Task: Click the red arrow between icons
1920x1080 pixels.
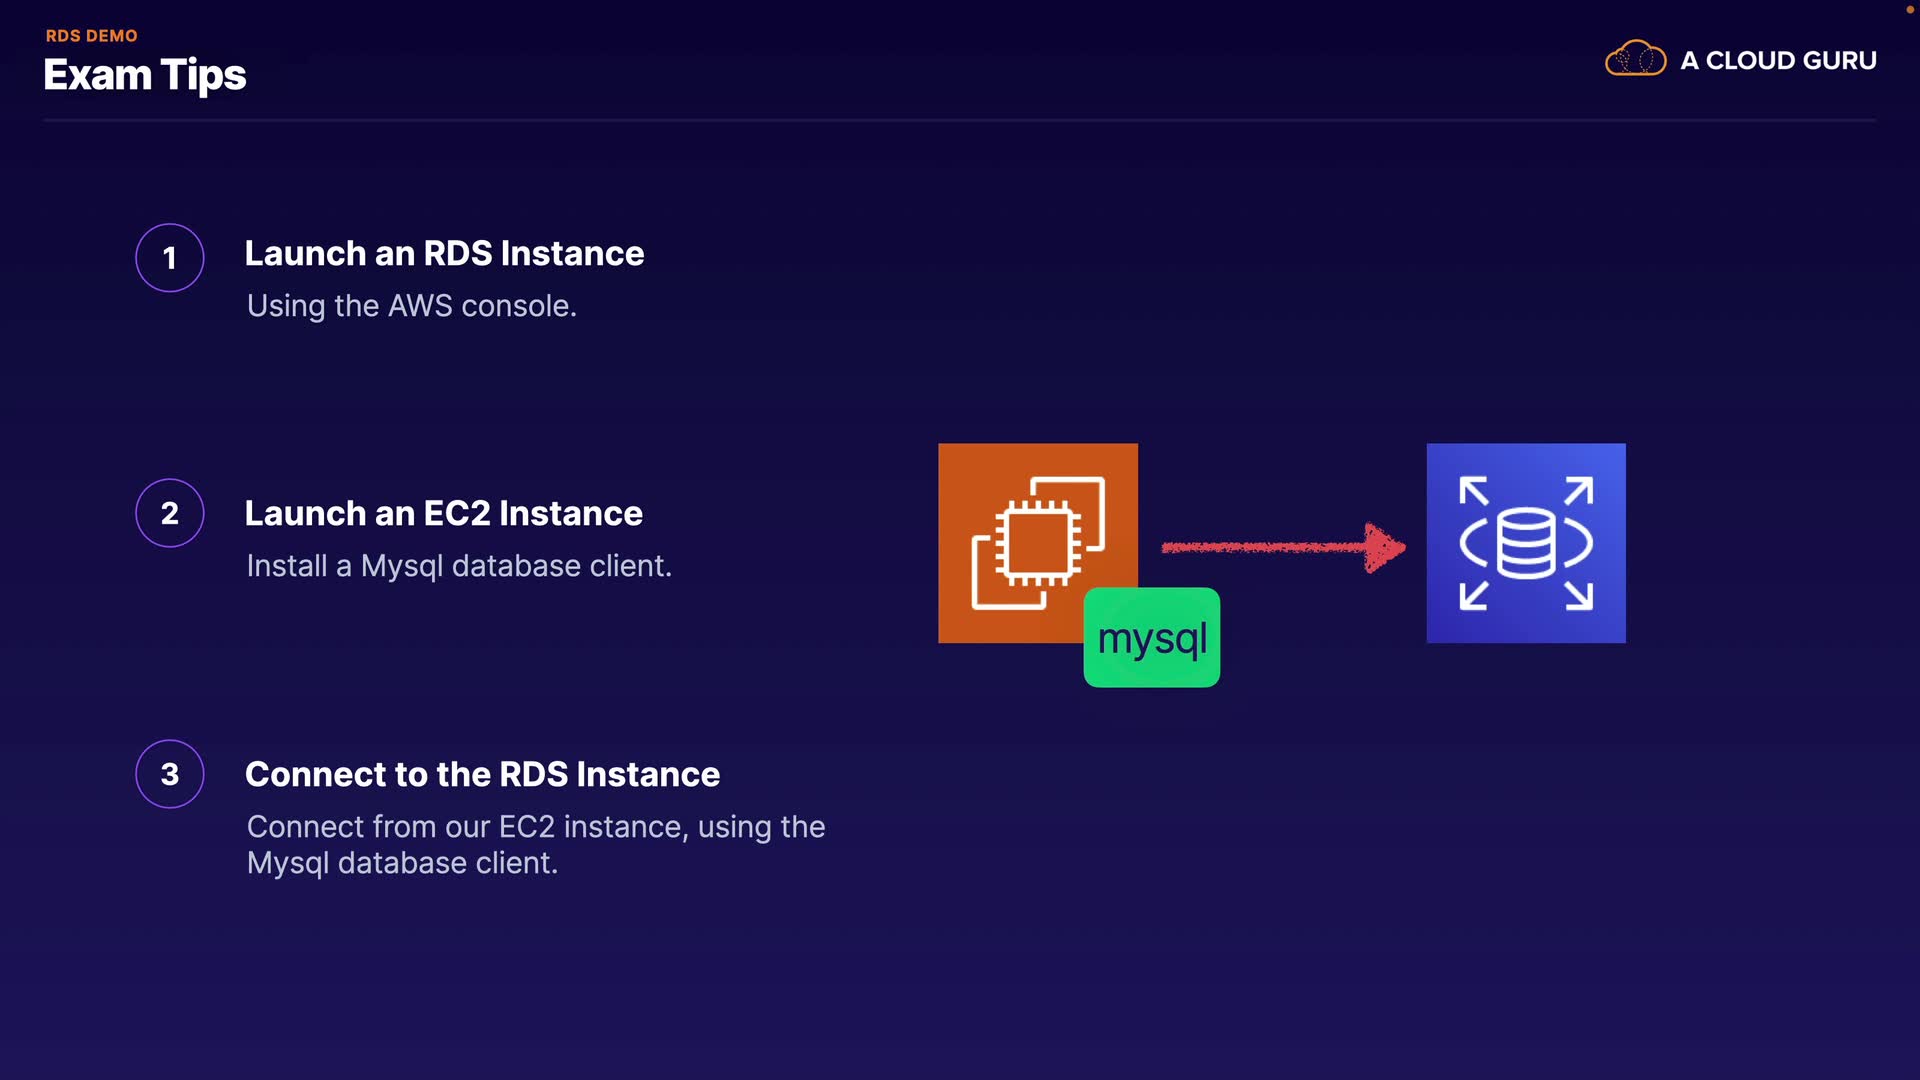Action: pos(1283,547)
